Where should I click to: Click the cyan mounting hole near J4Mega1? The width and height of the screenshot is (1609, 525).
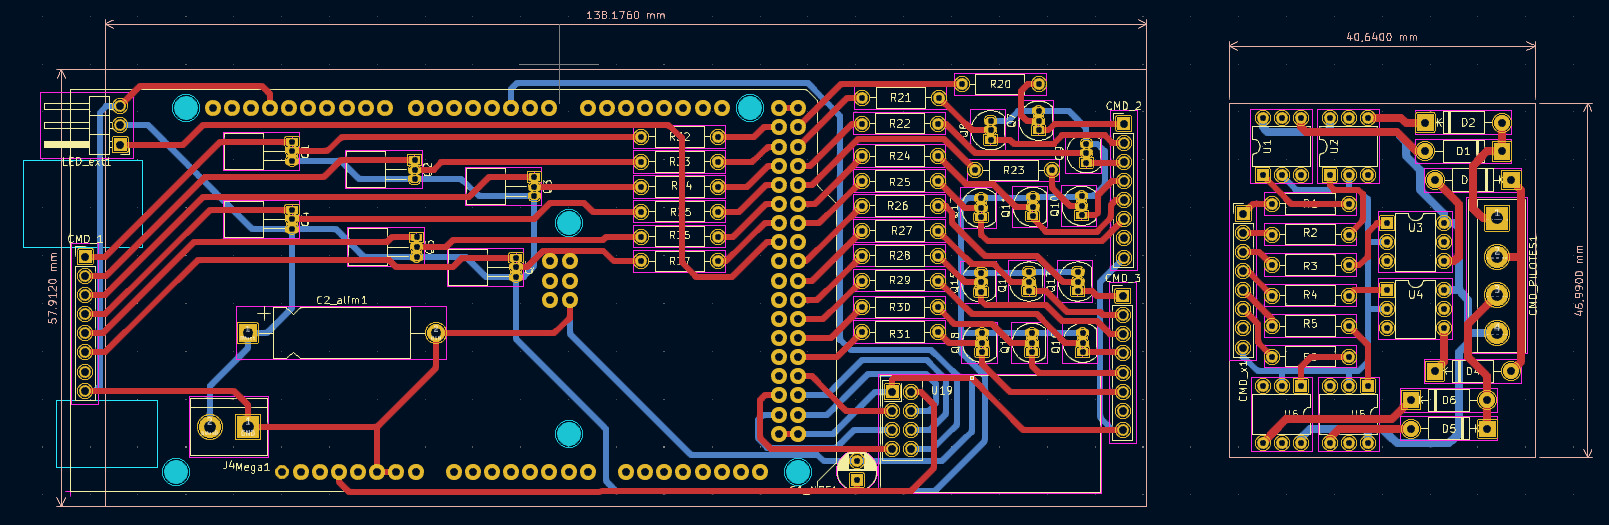click(x=176, y=471)
